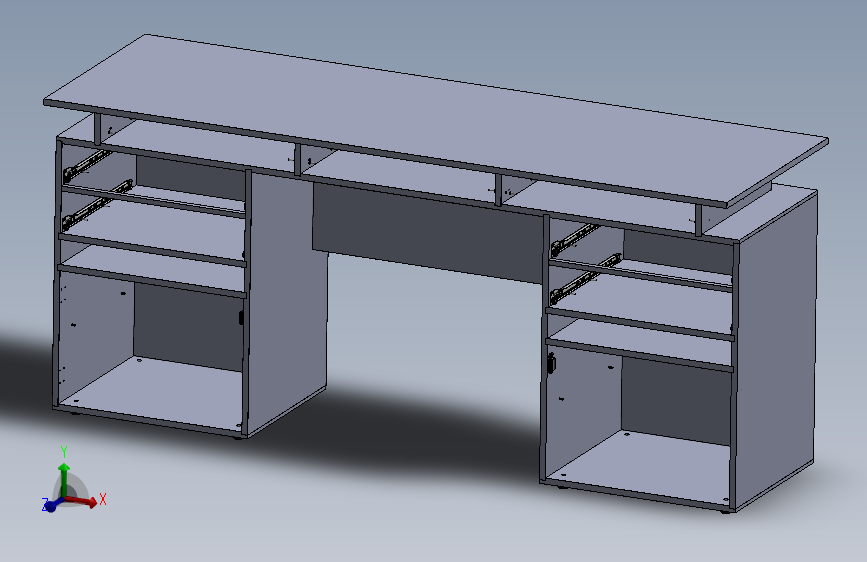Click the red X axis of the orientation triad
This screenshot has height=562, width=867.
(x=84, y=501)
